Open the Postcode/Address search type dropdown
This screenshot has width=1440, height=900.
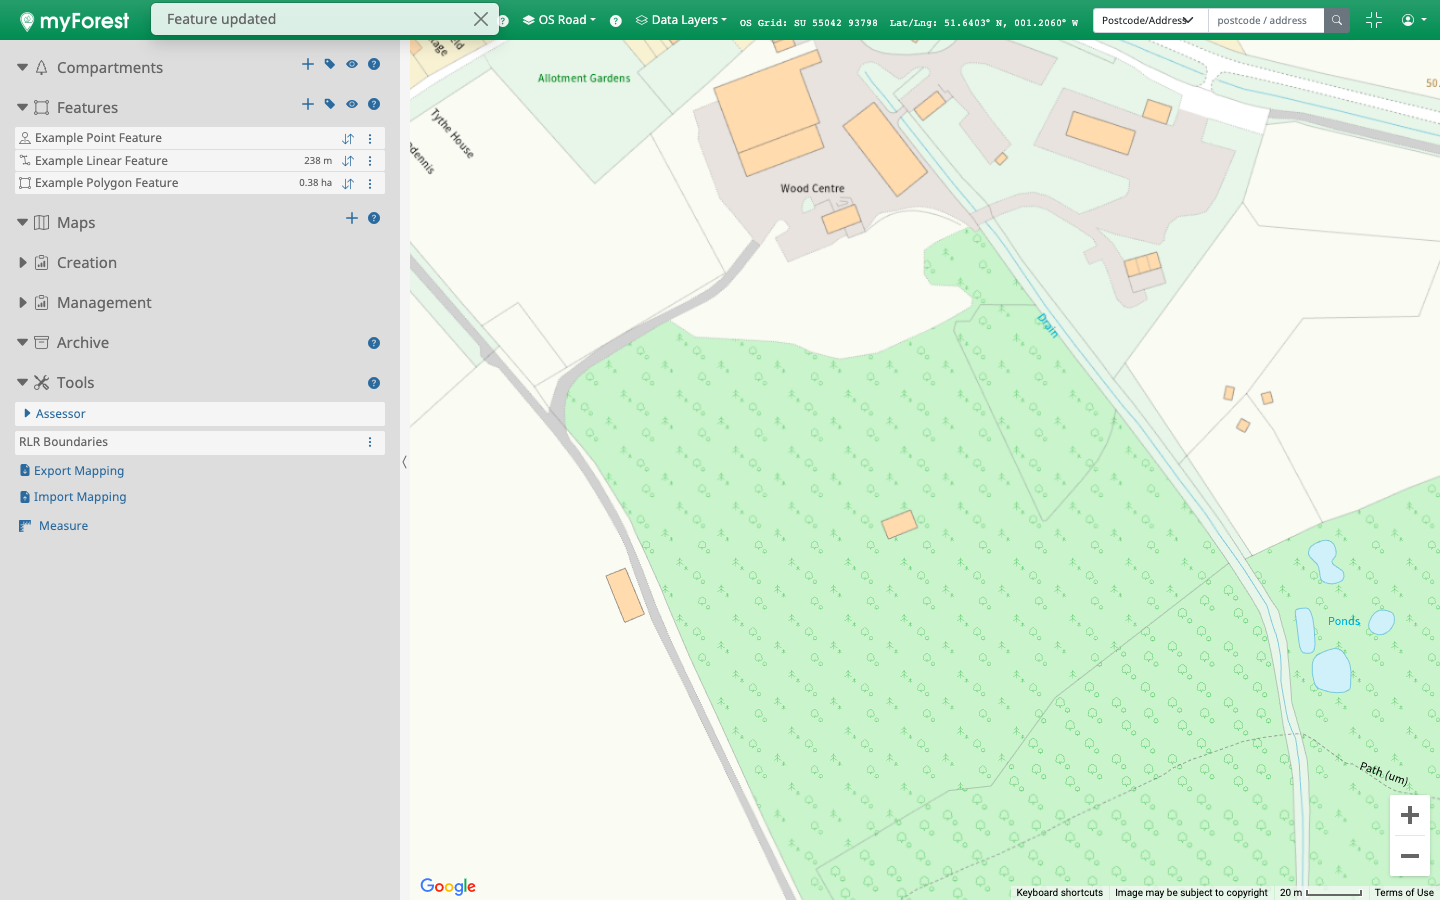[x=1149, y=20]
